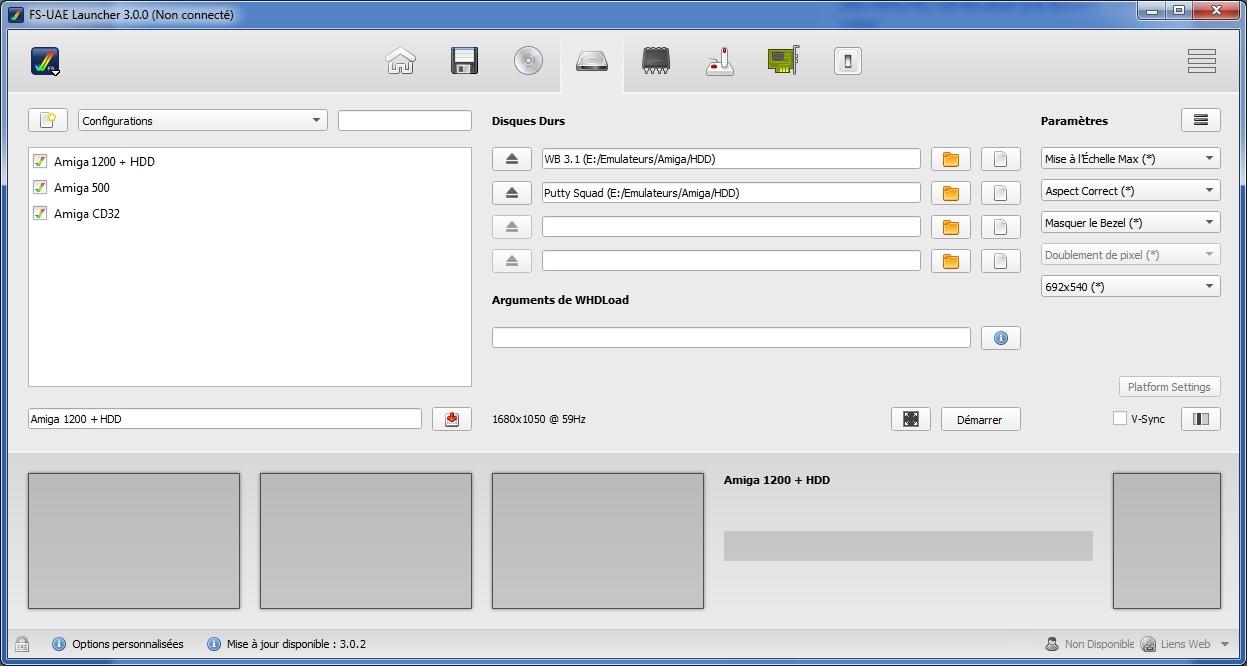
Task: Toggle fullscreen mode button beside Démarrer
Action: [x=910, y=419]
